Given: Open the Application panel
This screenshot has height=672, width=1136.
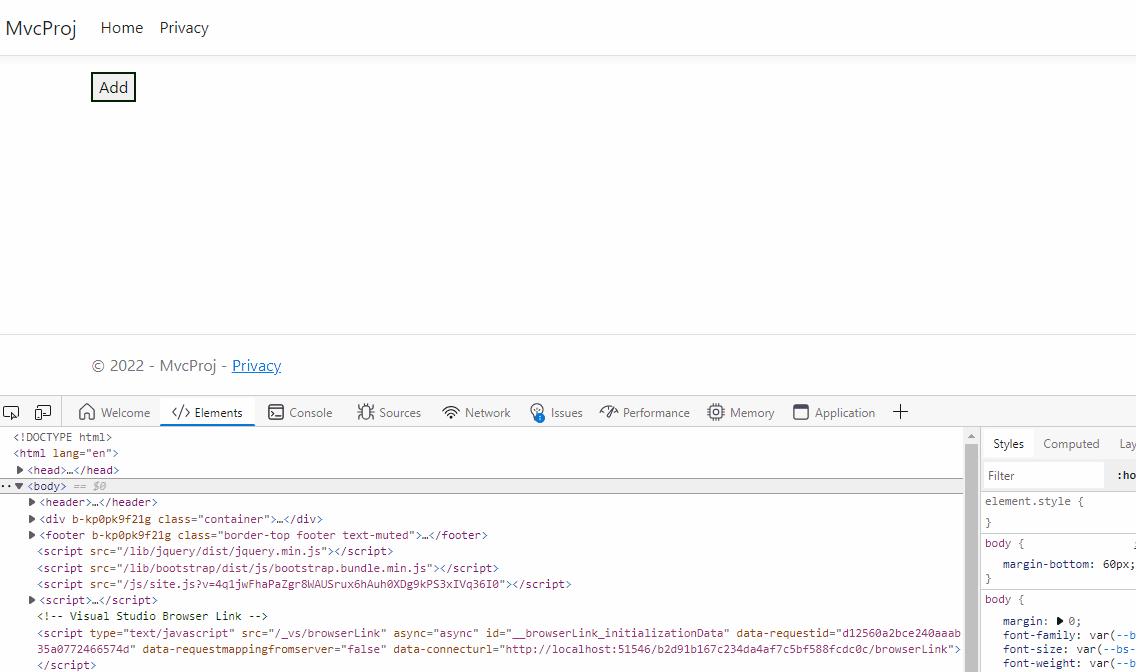Looking at the screenshot, I should click(834, 412).
